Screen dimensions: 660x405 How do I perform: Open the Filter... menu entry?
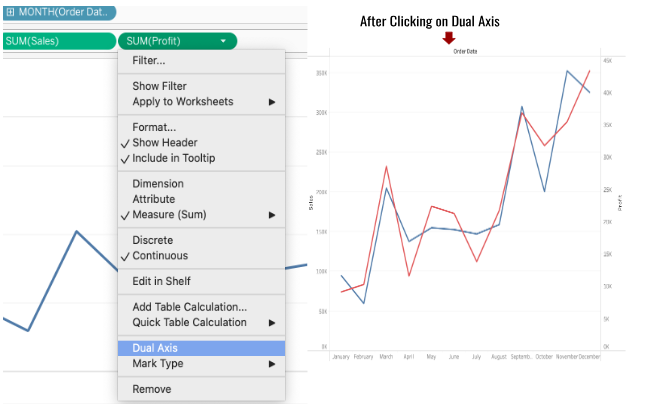pyautogui.click(x=149, y=61)
